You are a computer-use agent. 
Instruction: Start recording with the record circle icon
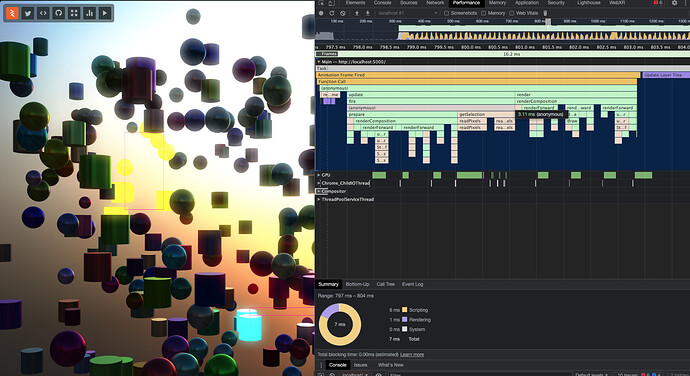[321, 13]
